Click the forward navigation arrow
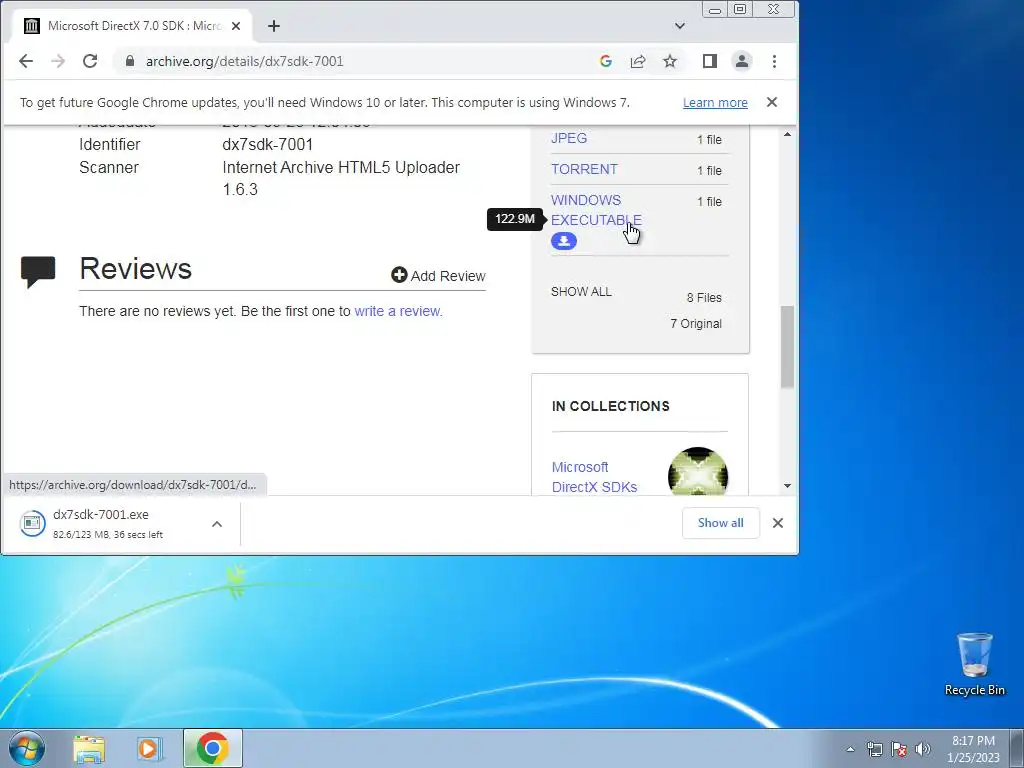The width and height of the screenshot is (1024, 768). coord(58,61)
